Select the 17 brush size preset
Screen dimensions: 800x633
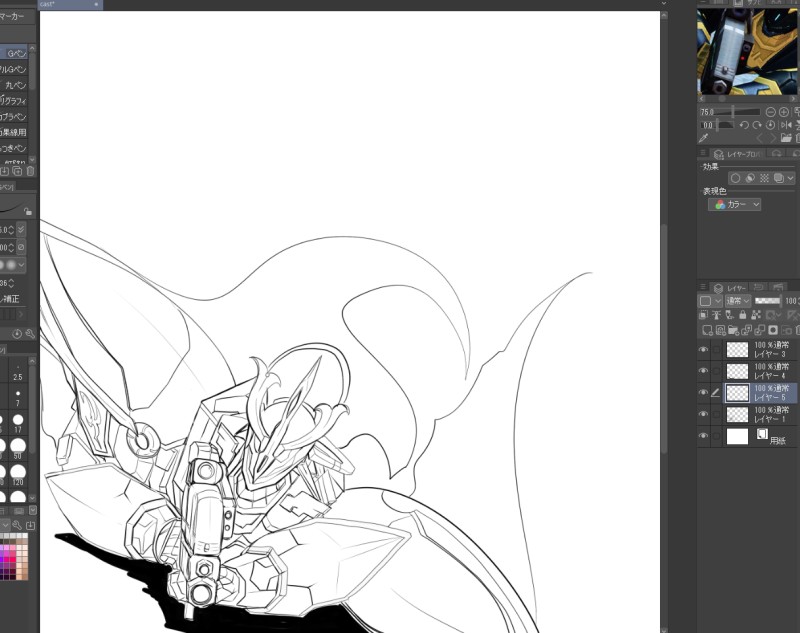(18, 424)
